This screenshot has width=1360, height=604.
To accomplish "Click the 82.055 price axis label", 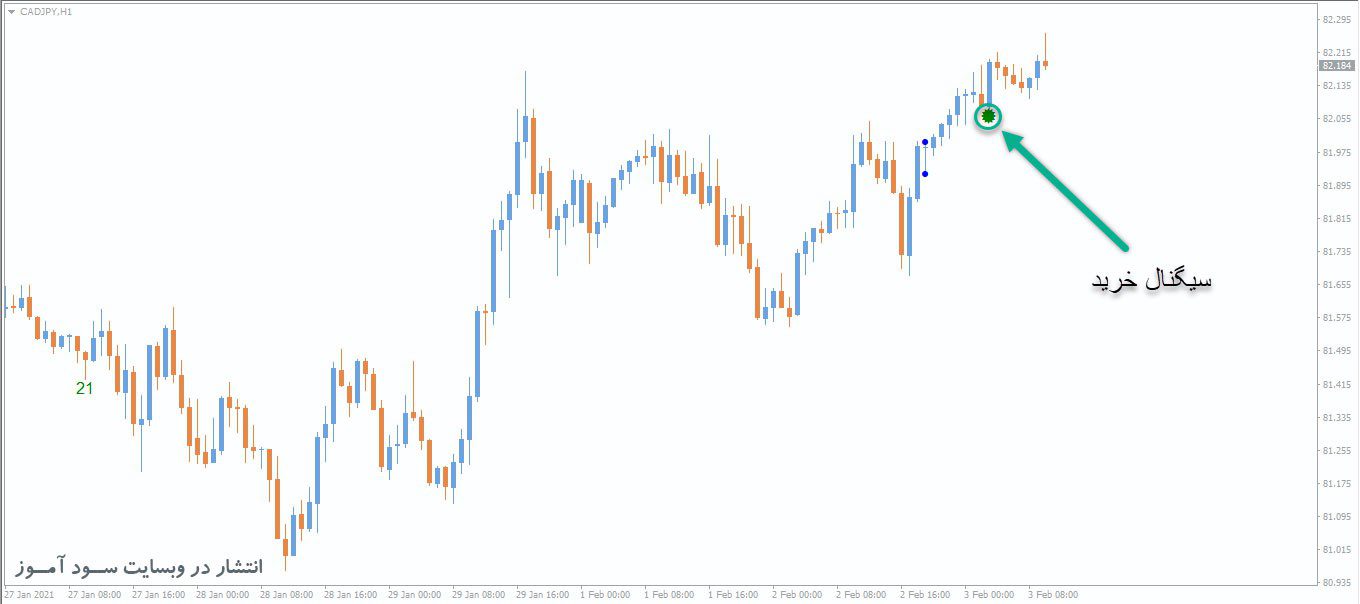I will pyautogui.click(x=1337, y=119).
